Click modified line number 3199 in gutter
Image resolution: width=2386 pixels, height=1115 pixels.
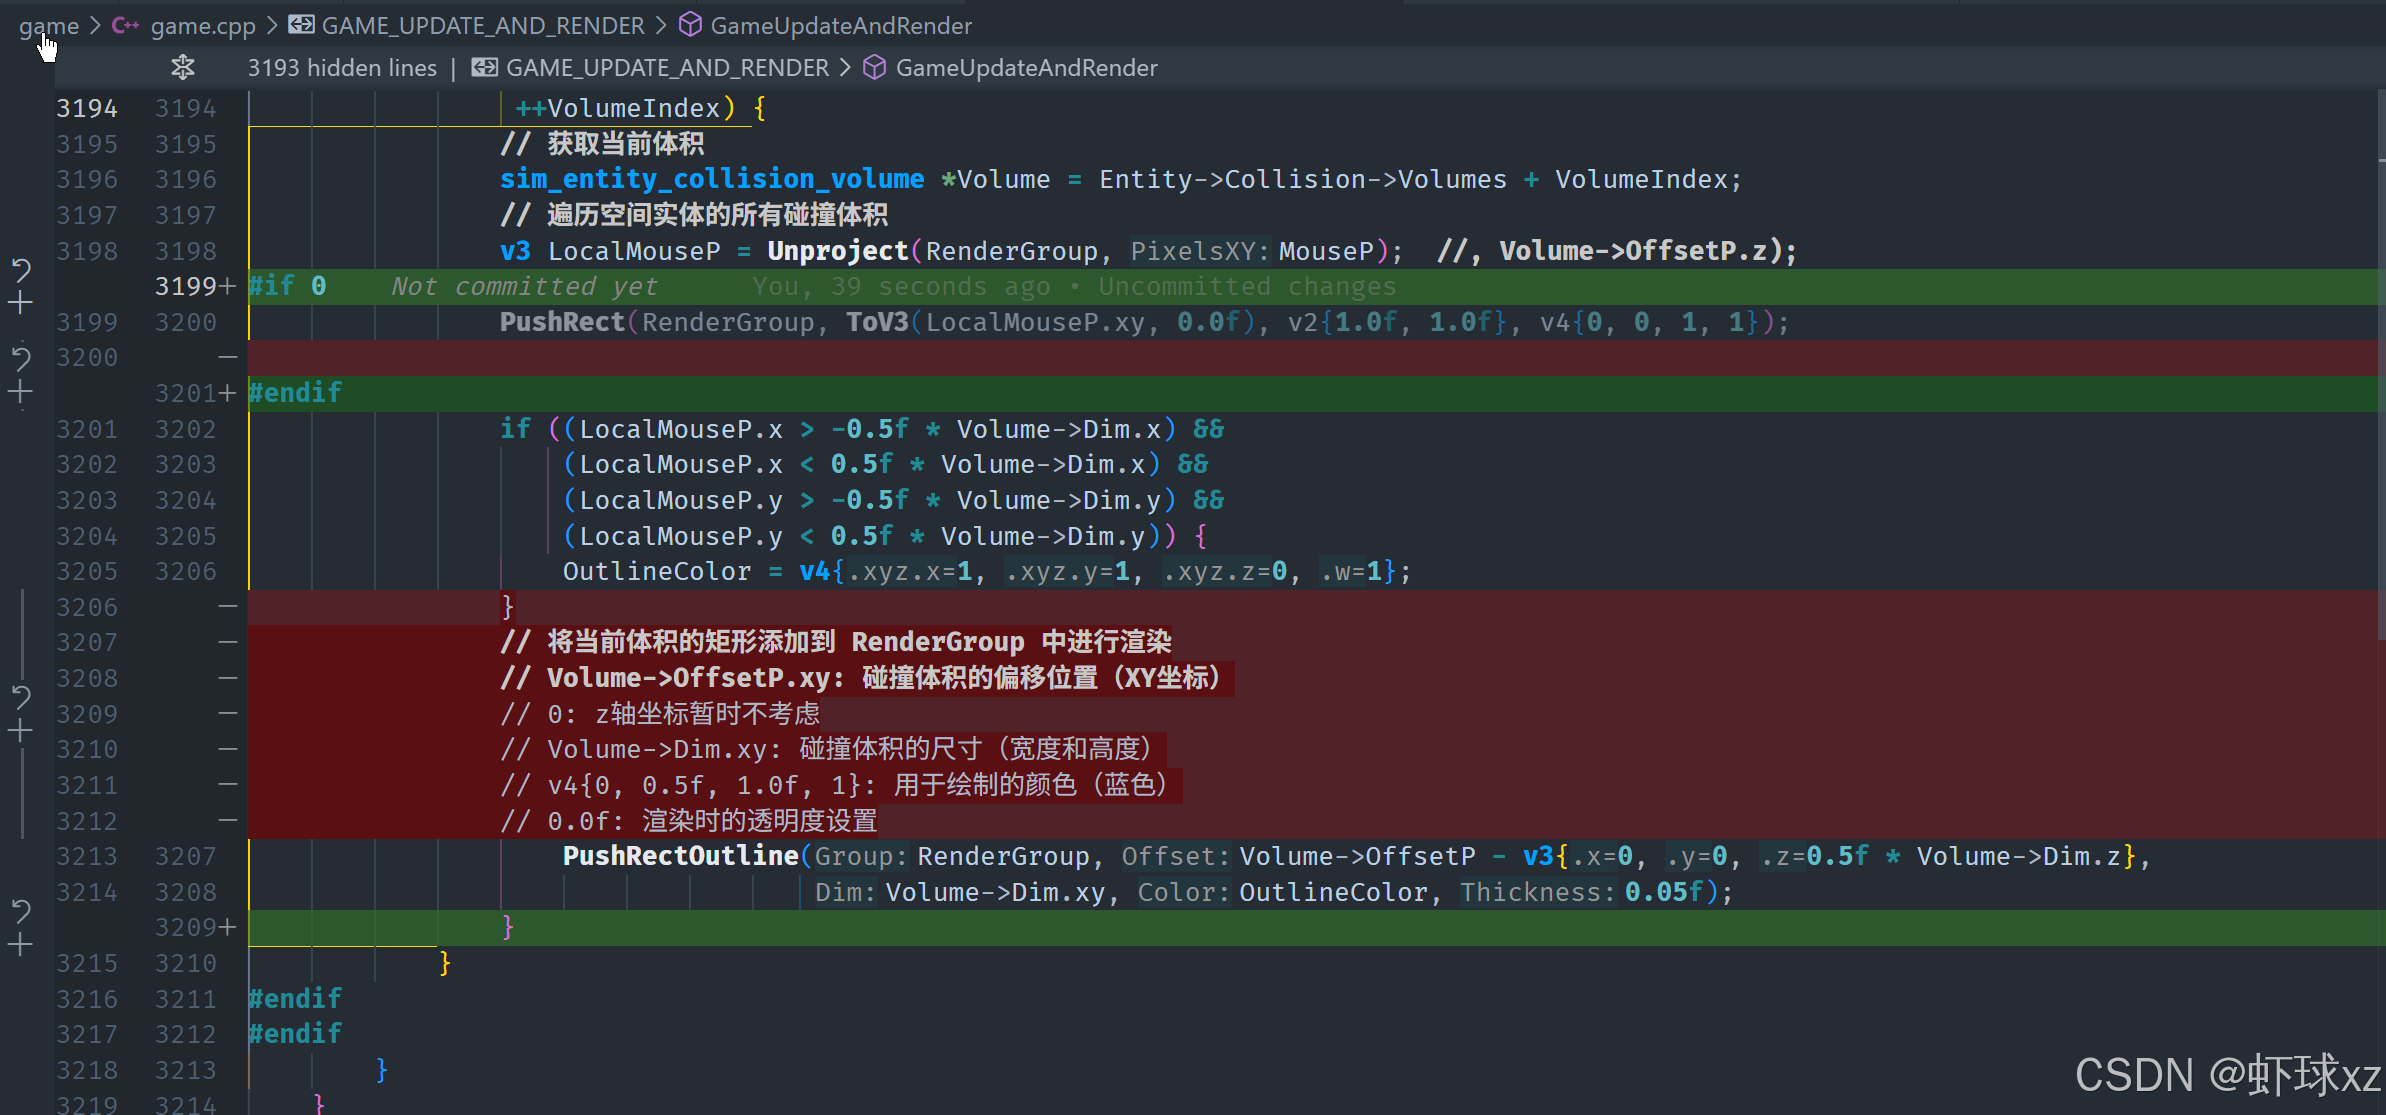click(186, 286)
